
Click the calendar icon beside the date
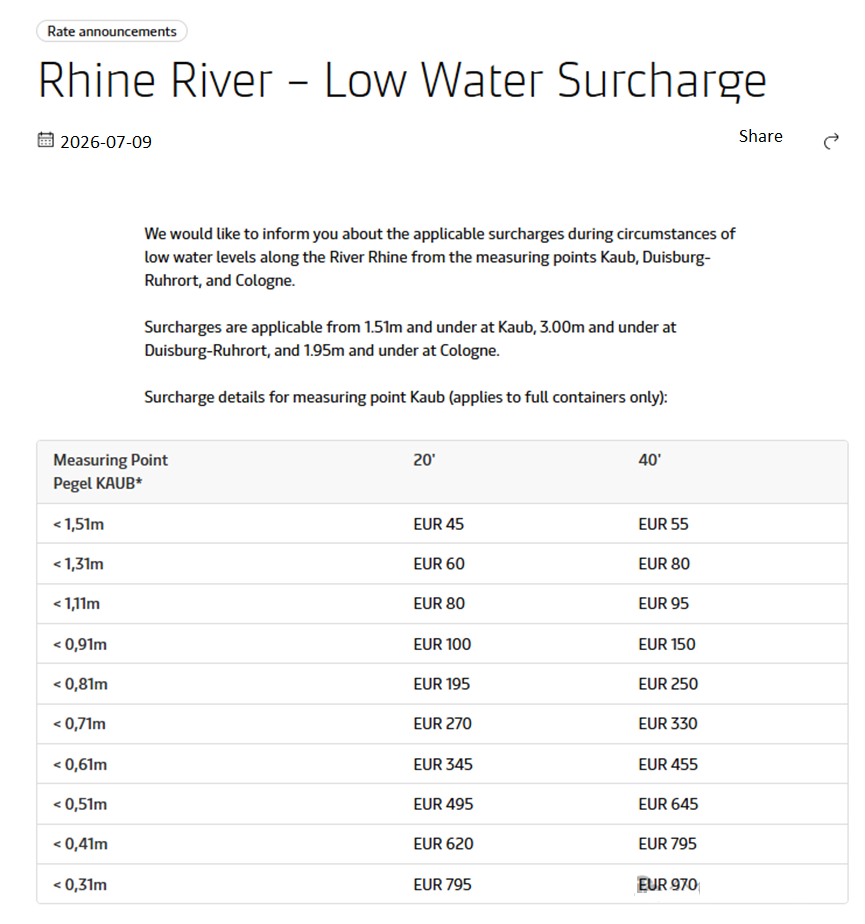[x=45, y=140]
